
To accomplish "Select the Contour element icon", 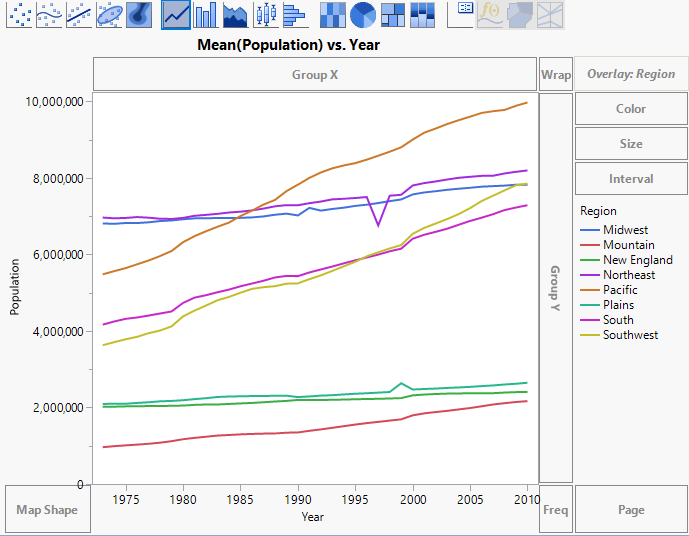I will [140, 14].
